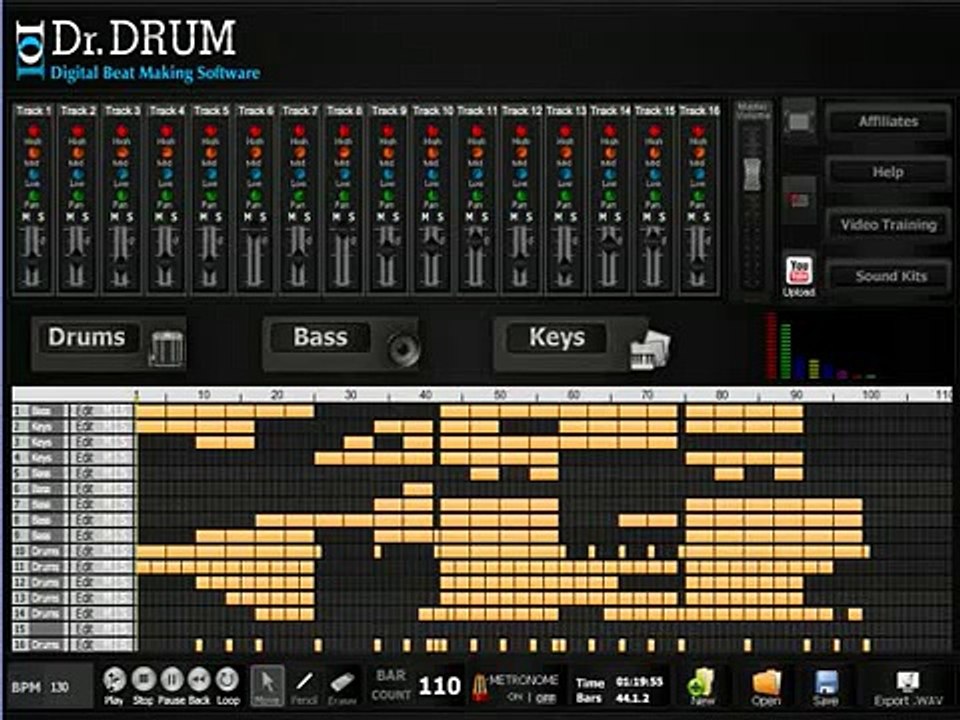Viewport: 960px width, 720px height.
Task: Click Edit on sequencer row 1 Bass
Action: coord(101,411)
